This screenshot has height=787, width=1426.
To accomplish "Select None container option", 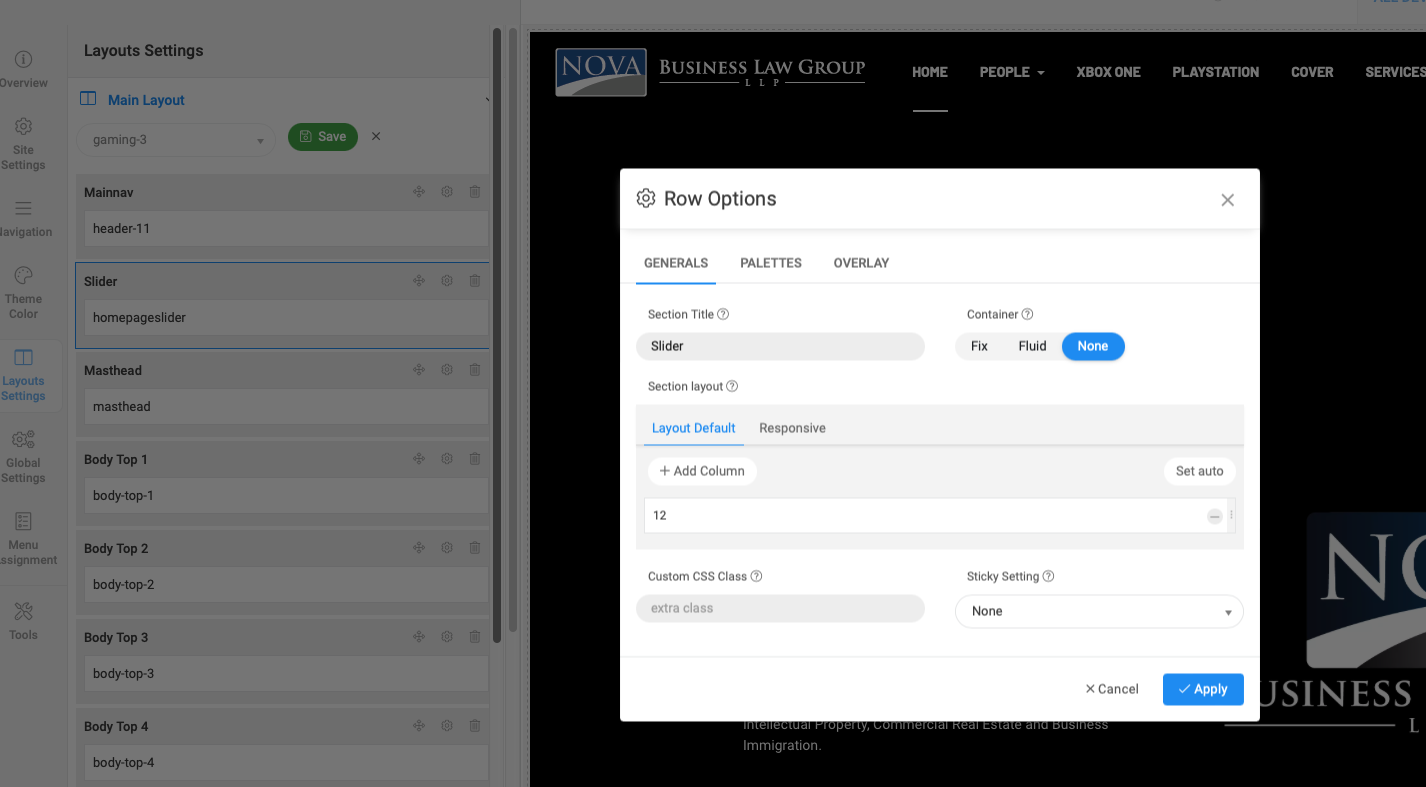I will click(x=1092, y=346).
